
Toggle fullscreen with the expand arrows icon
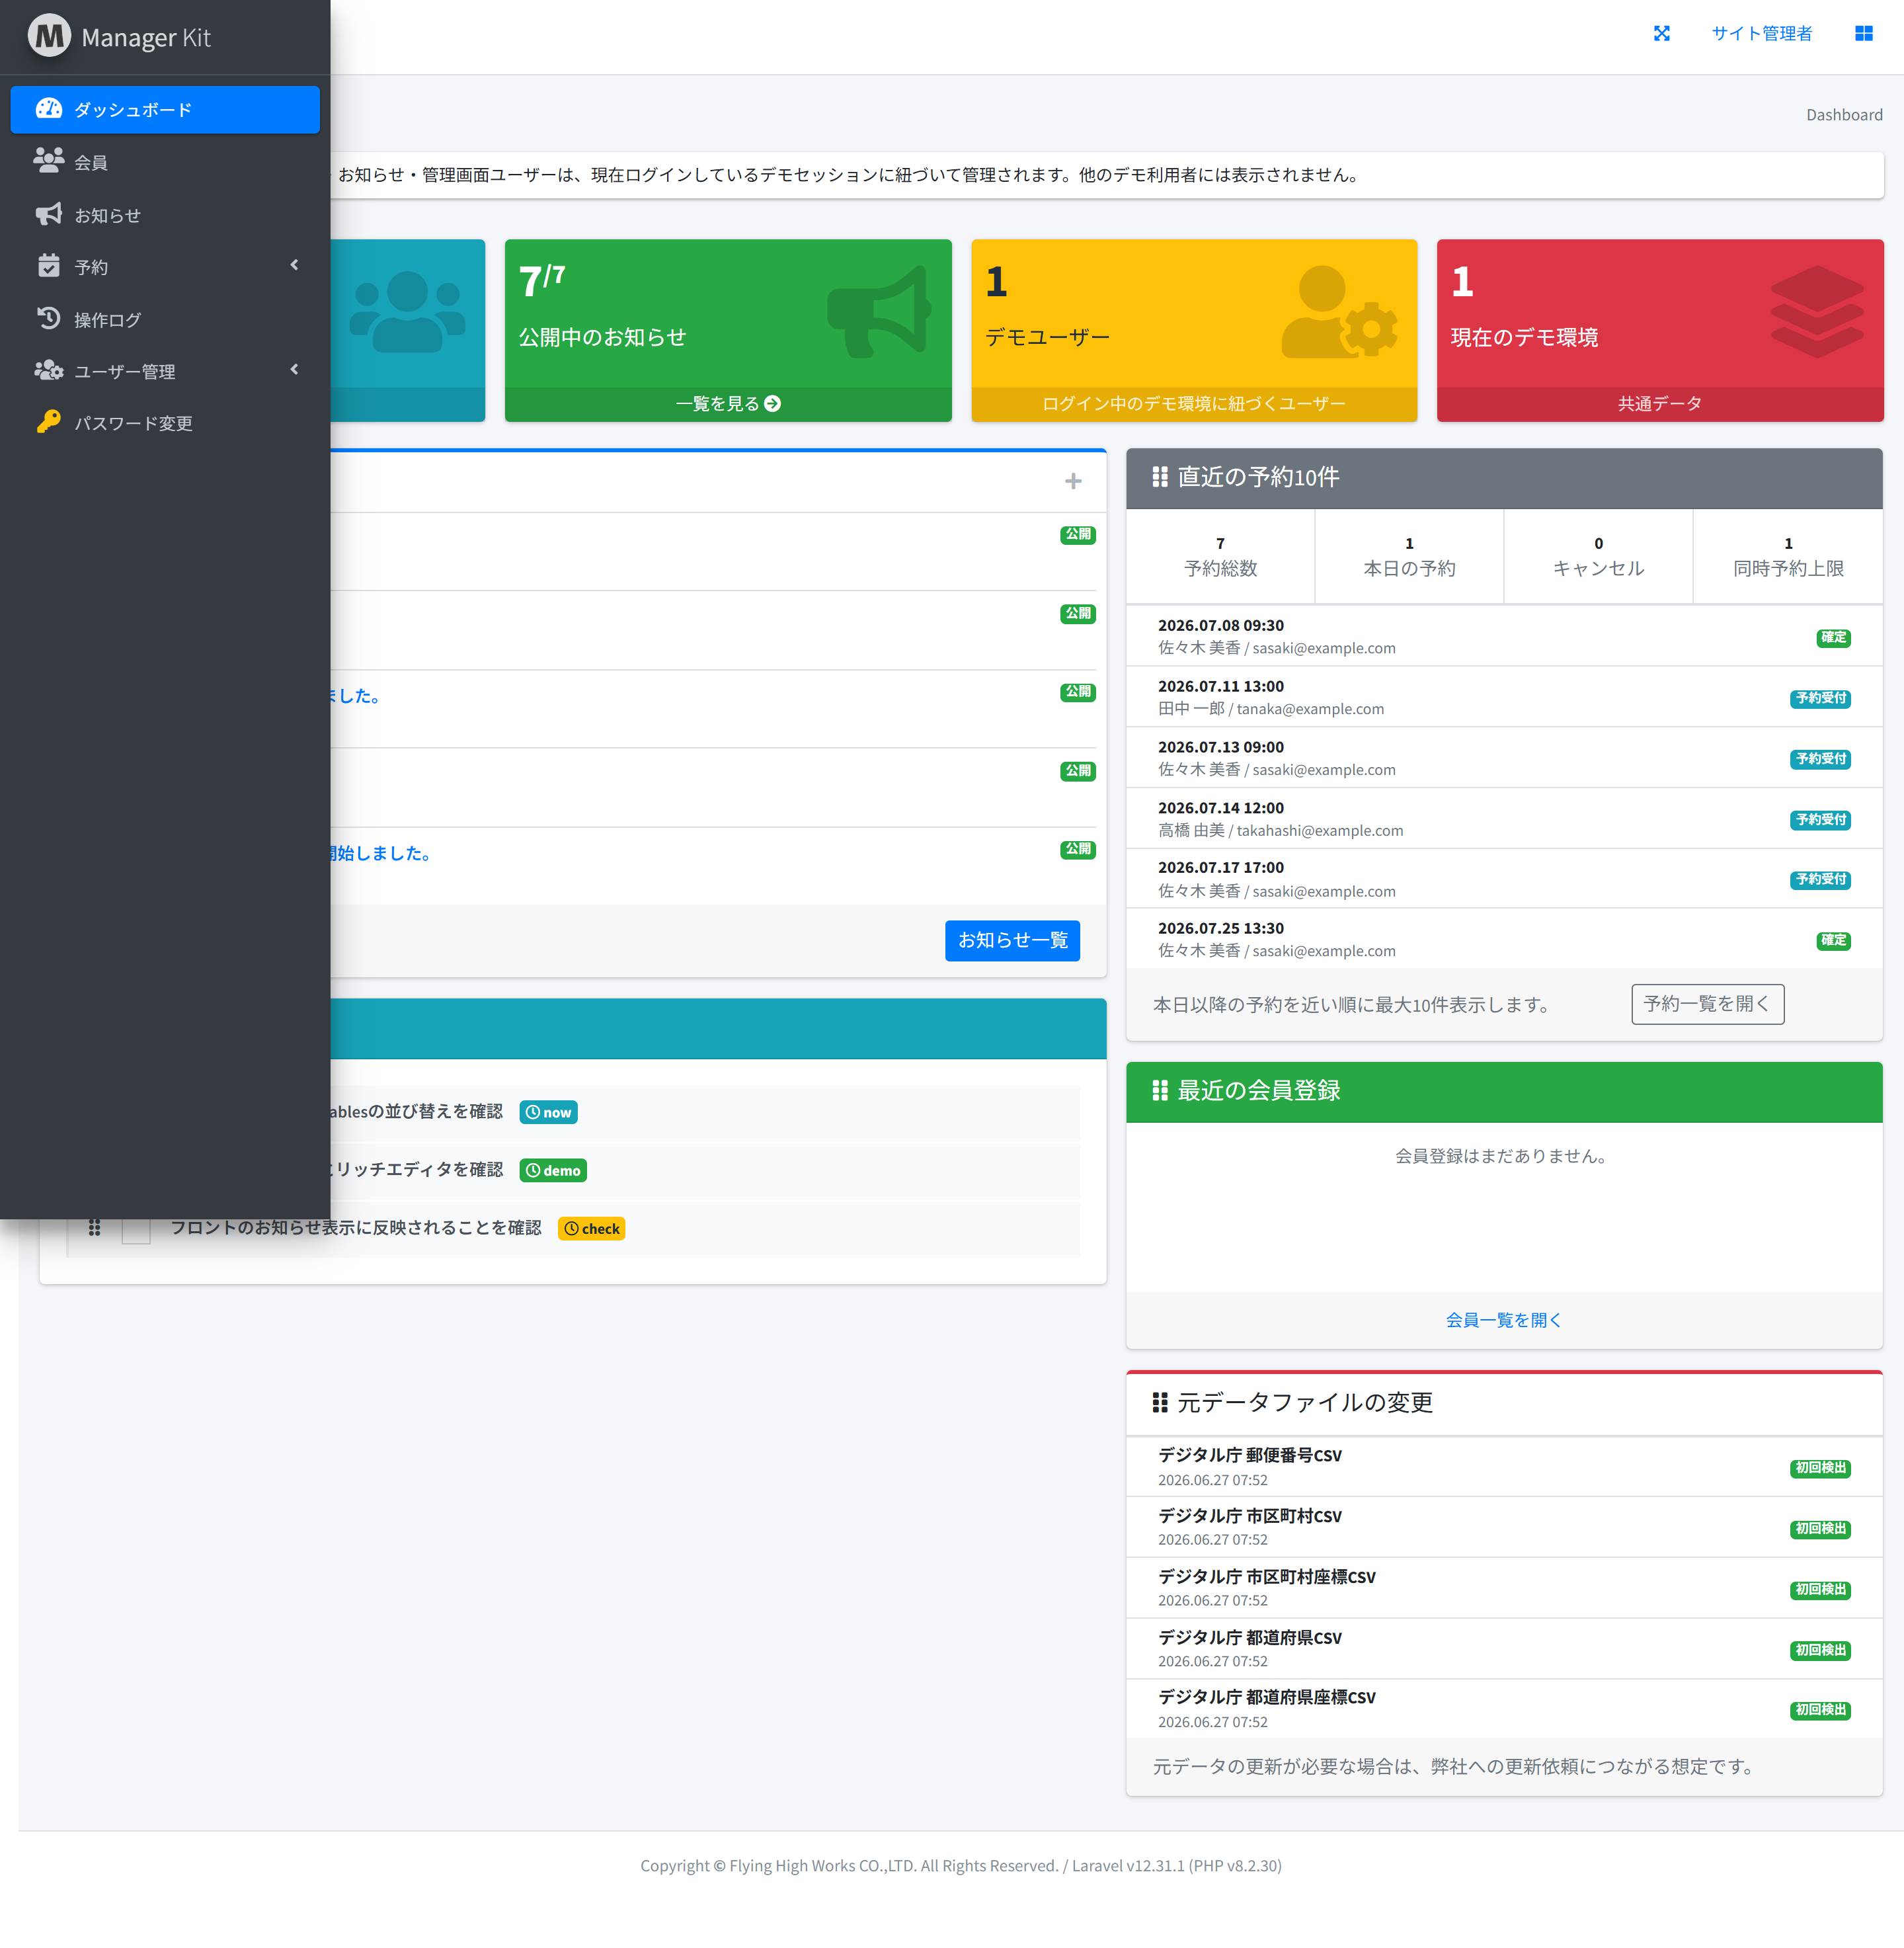pos(1661,33)
